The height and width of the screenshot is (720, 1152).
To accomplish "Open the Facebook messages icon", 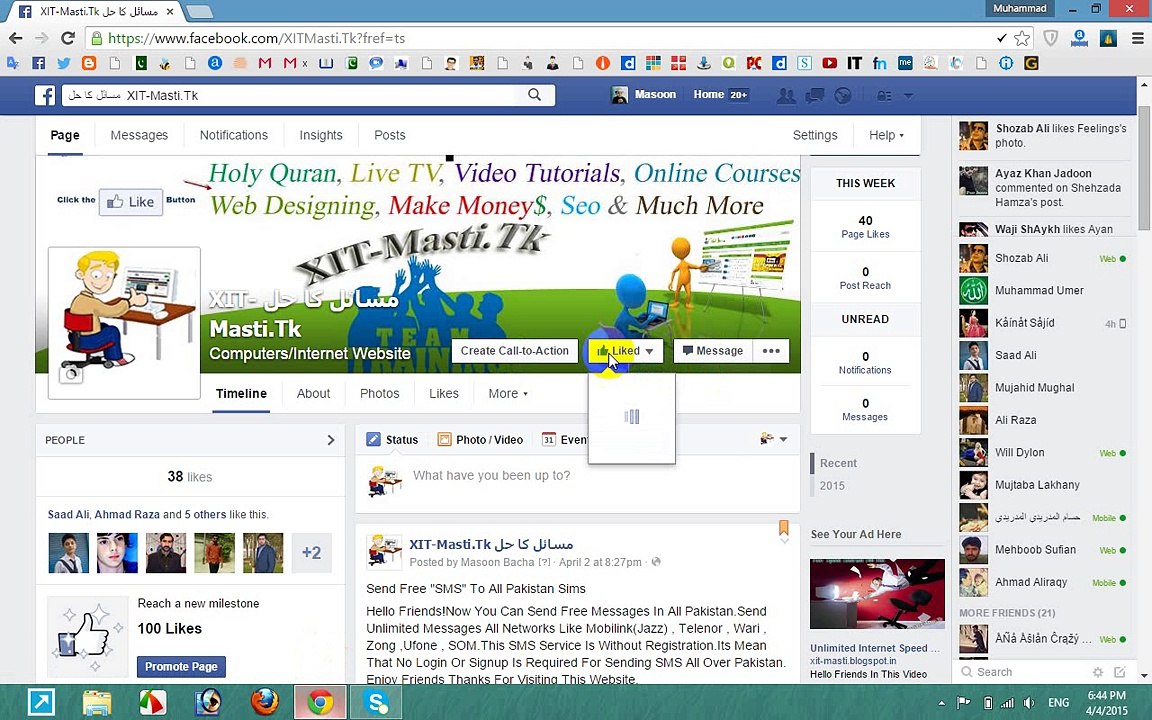I will (815, 96).
